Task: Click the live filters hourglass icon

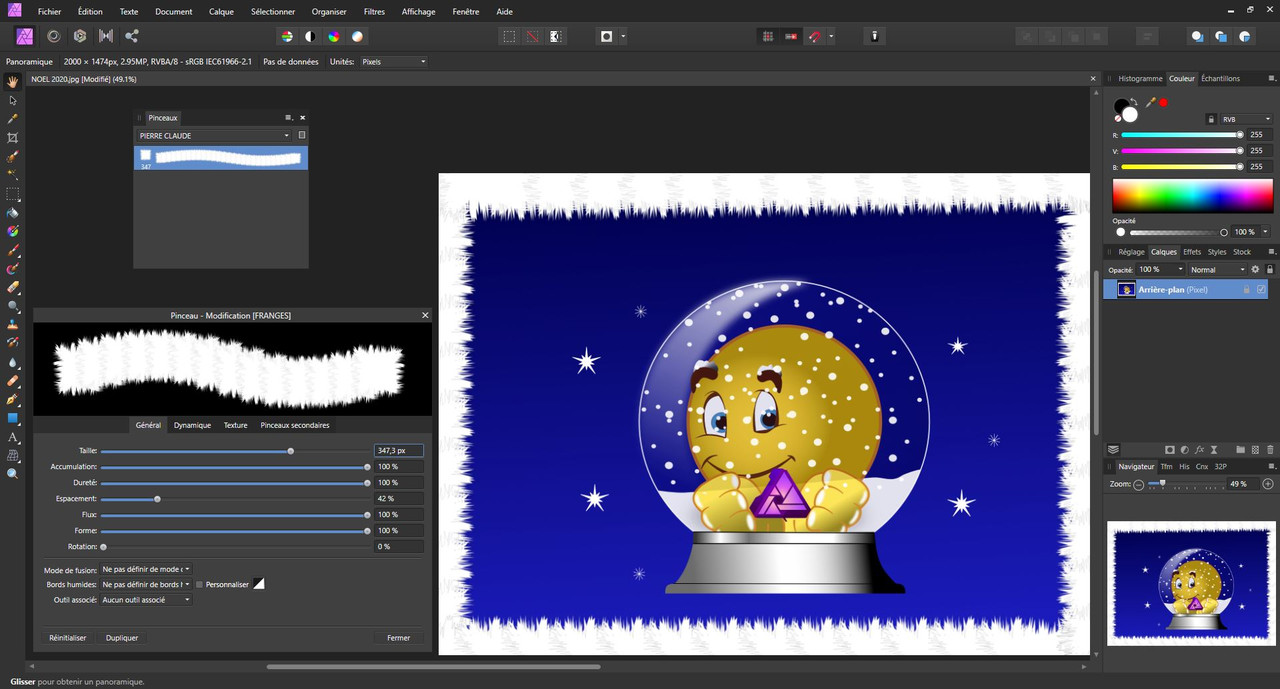Action: pyautogui.click(x=1213, y=450)
